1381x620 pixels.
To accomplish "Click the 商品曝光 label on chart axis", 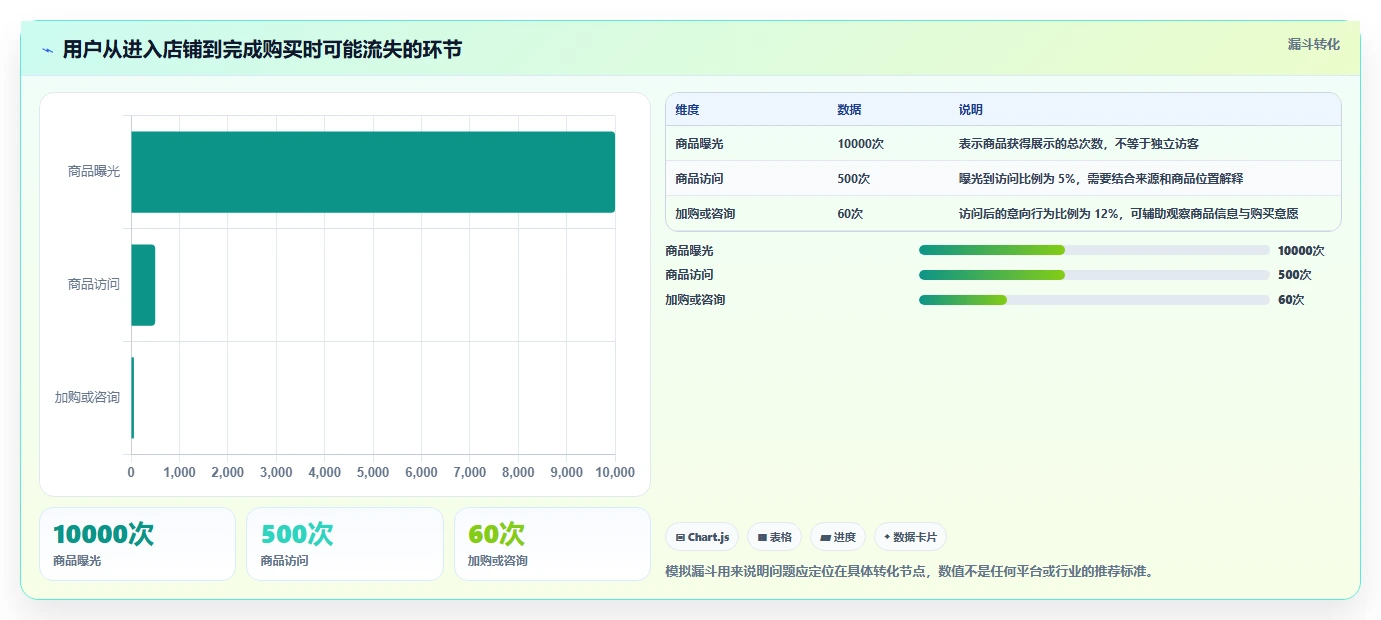I will [x=94, y=172].
